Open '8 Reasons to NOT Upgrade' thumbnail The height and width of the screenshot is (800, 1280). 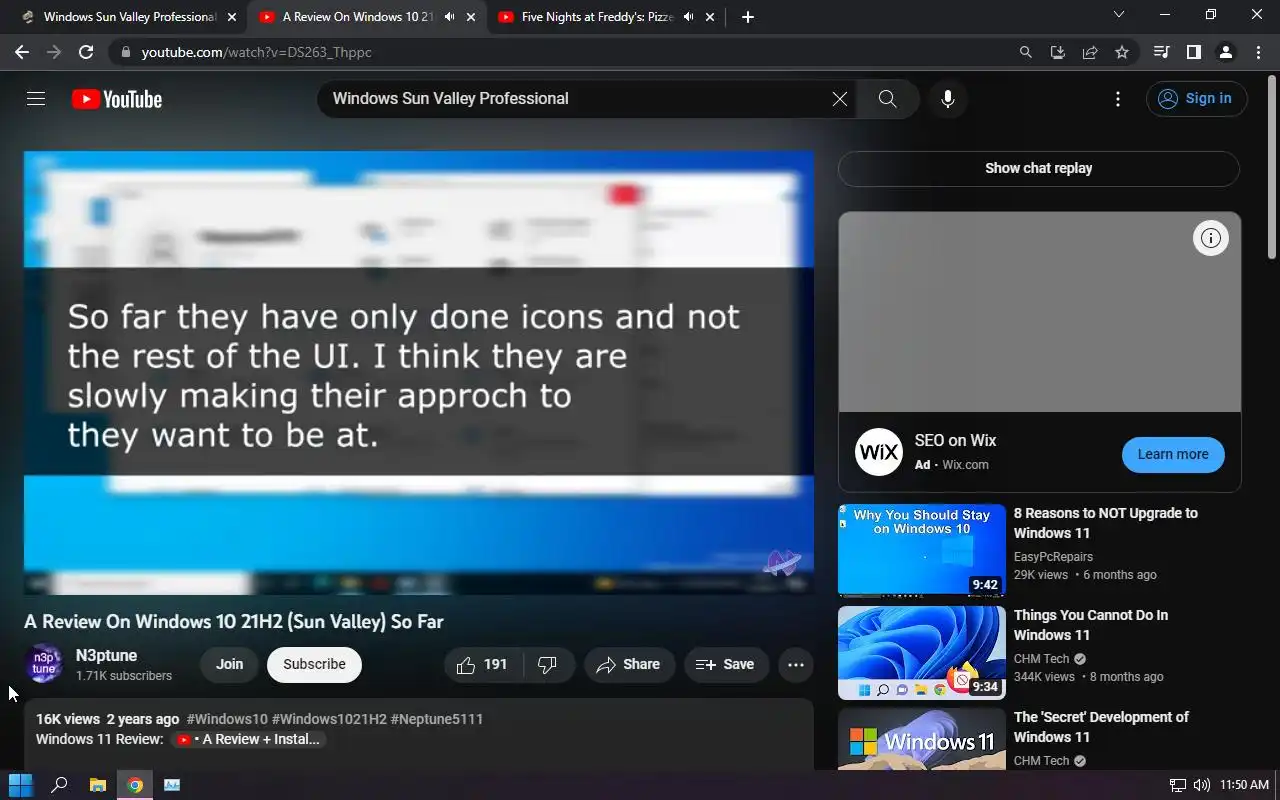click(922, 550)
